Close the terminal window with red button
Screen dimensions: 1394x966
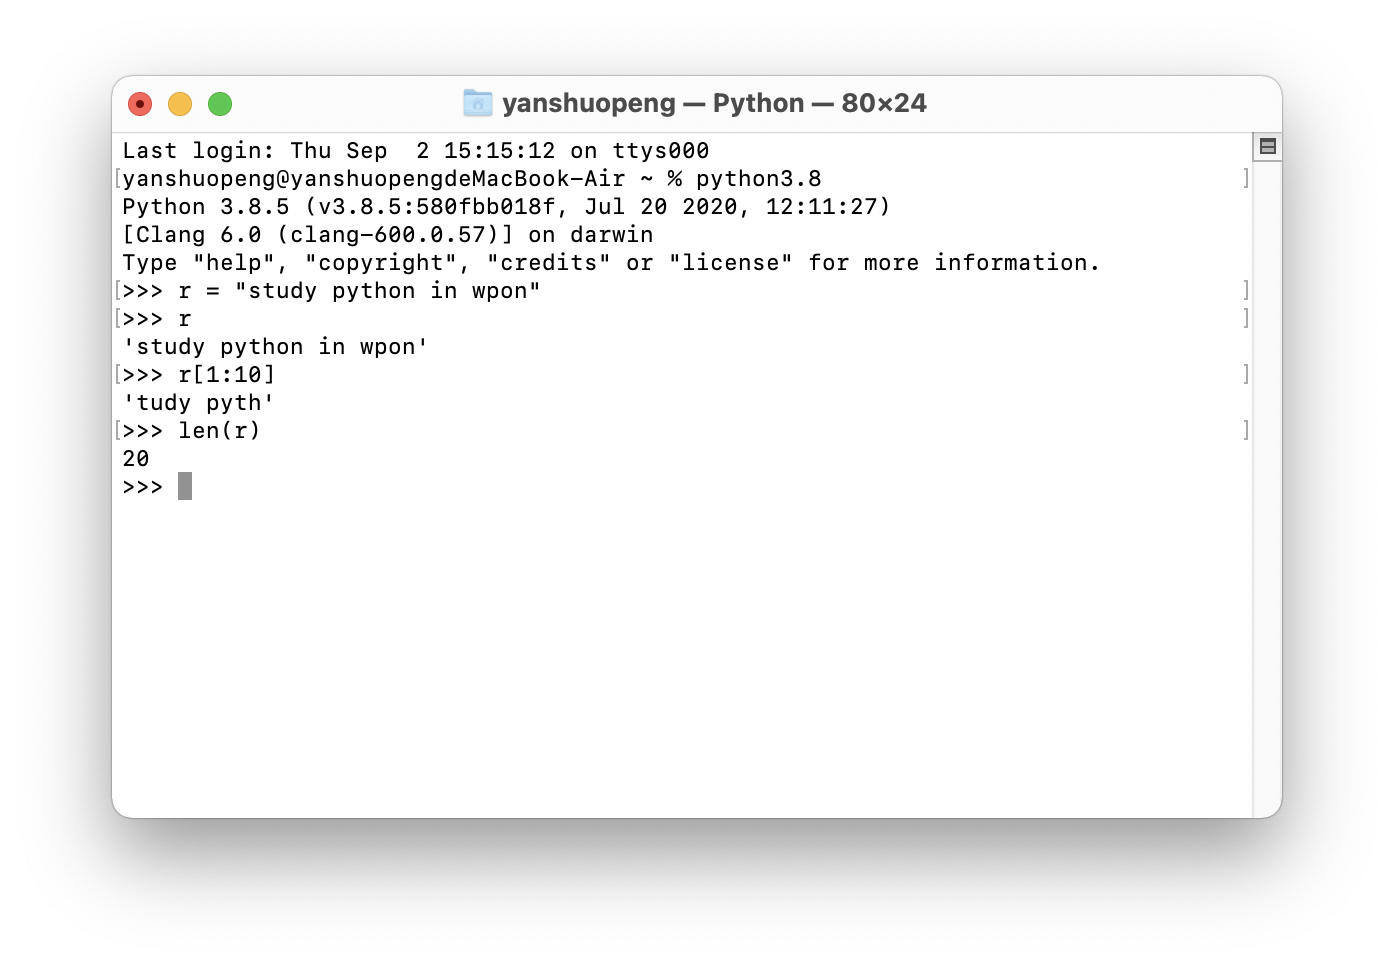click(140, 104)
